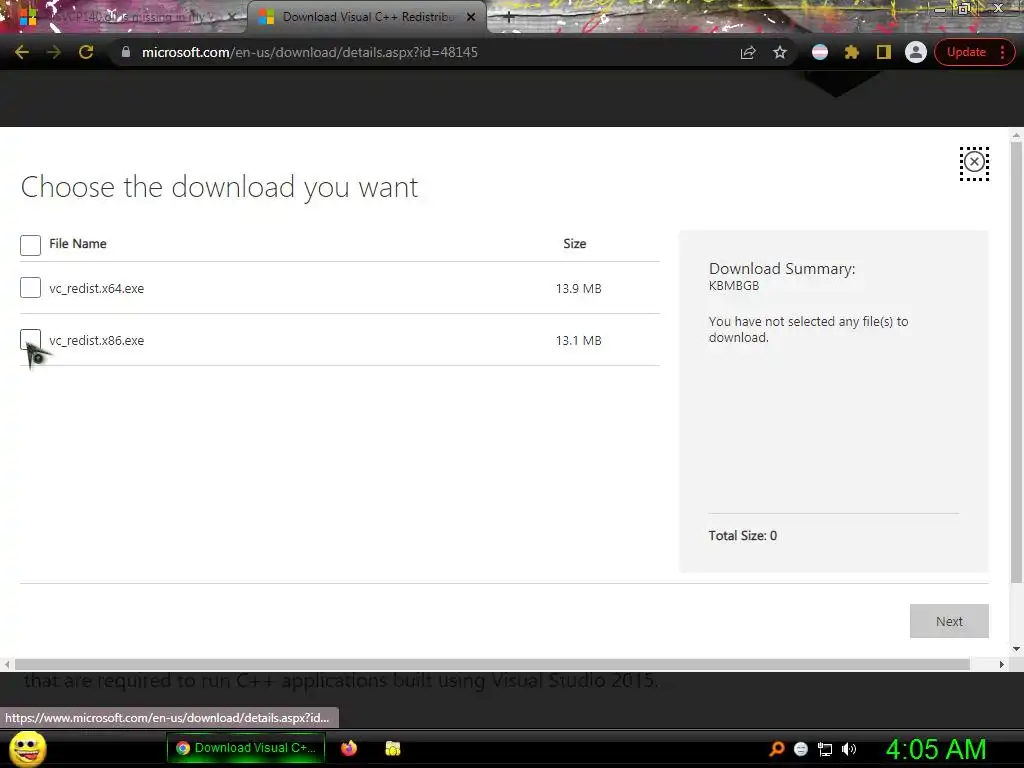The image size is (1024, 768).
Task: Click the File Name column header
Action: [x=78, y=244]
